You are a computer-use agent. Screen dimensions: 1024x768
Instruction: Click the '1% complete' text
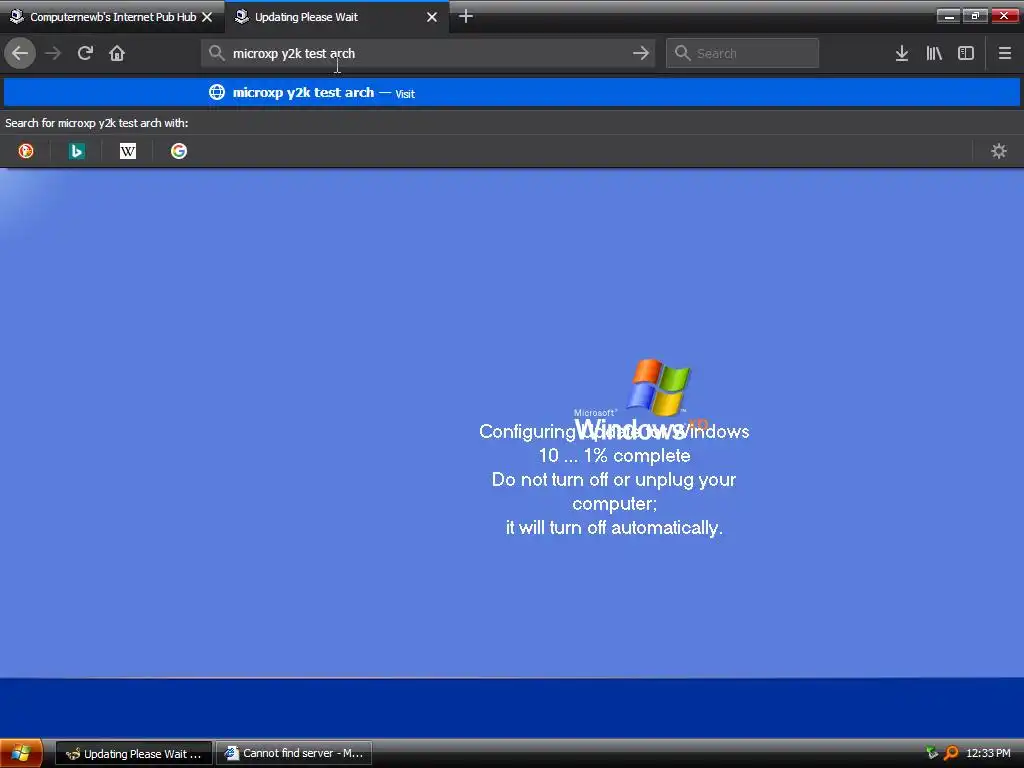[637, 455]
